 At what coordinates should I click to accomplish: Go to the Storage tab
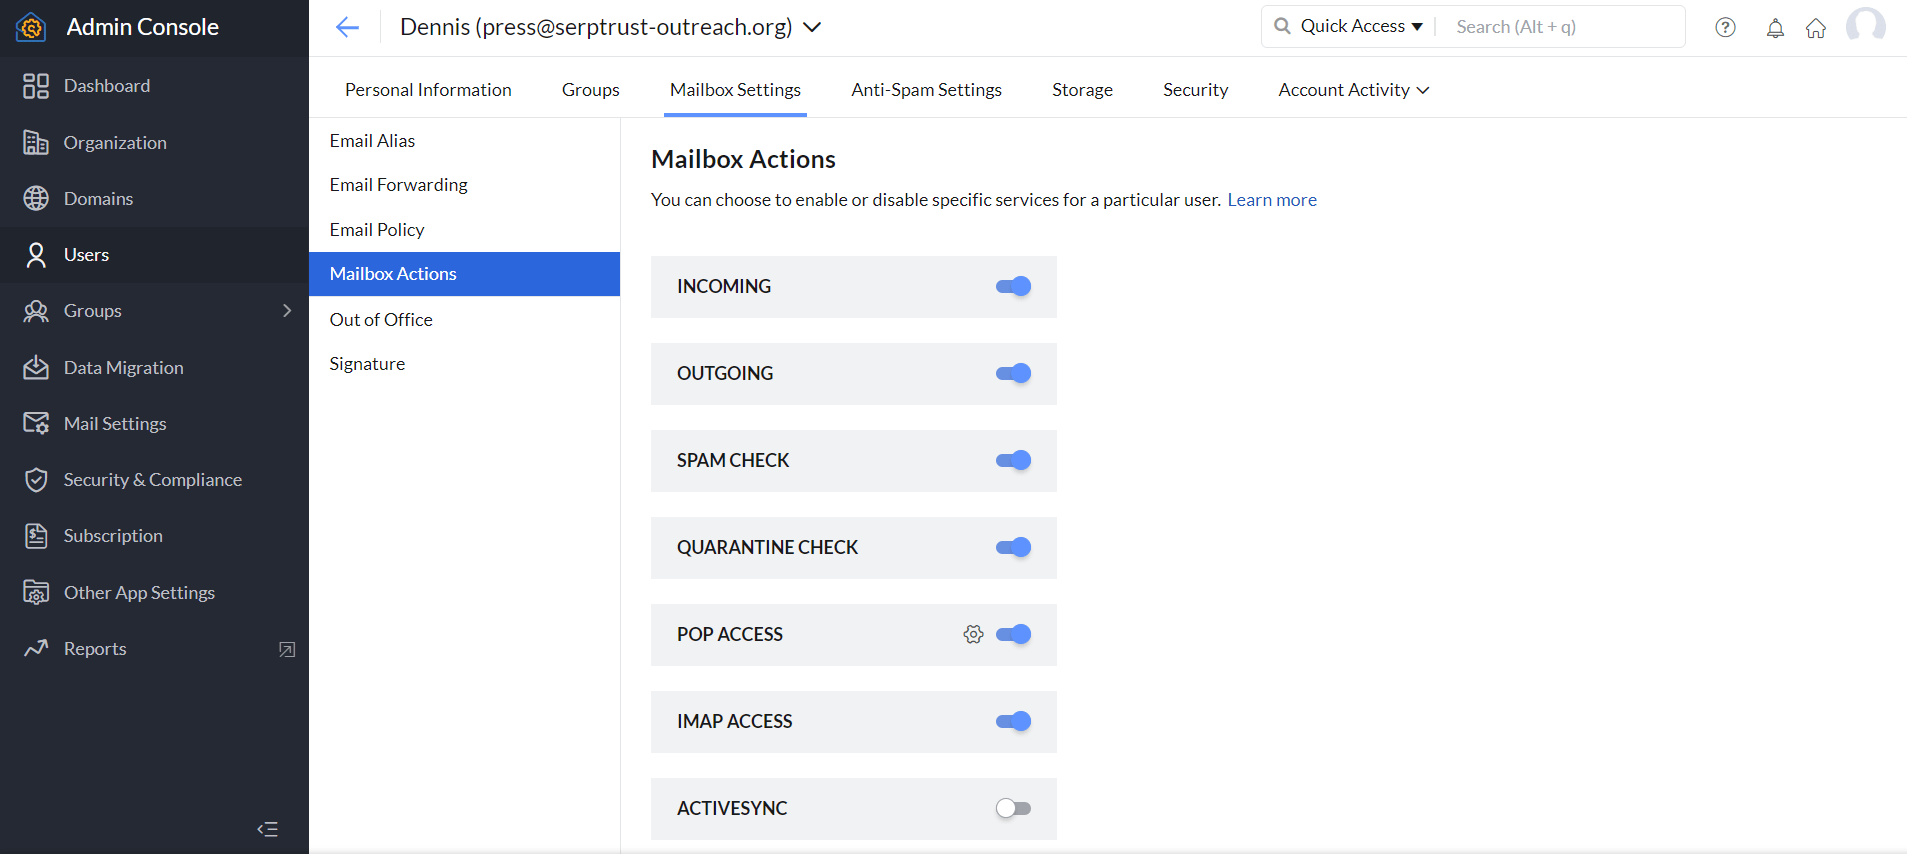click(x=1082, y=90)
